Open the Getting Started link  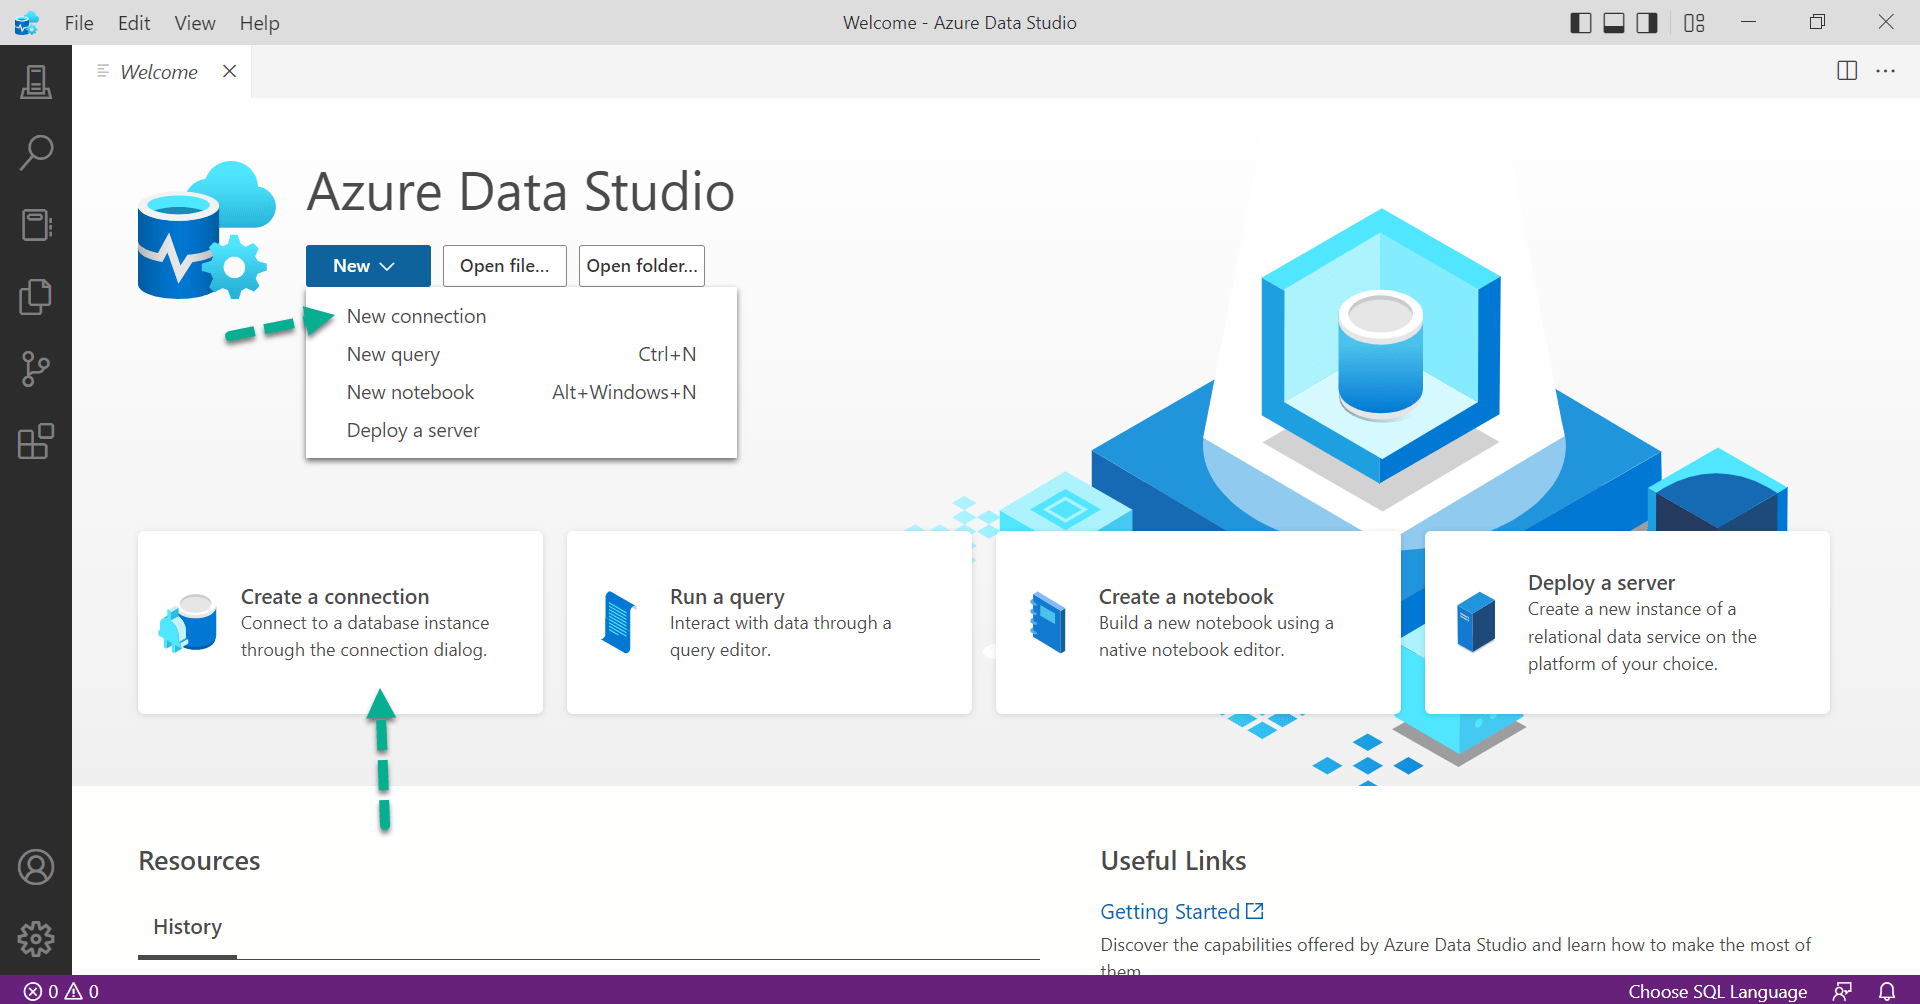click(1182, 912)
